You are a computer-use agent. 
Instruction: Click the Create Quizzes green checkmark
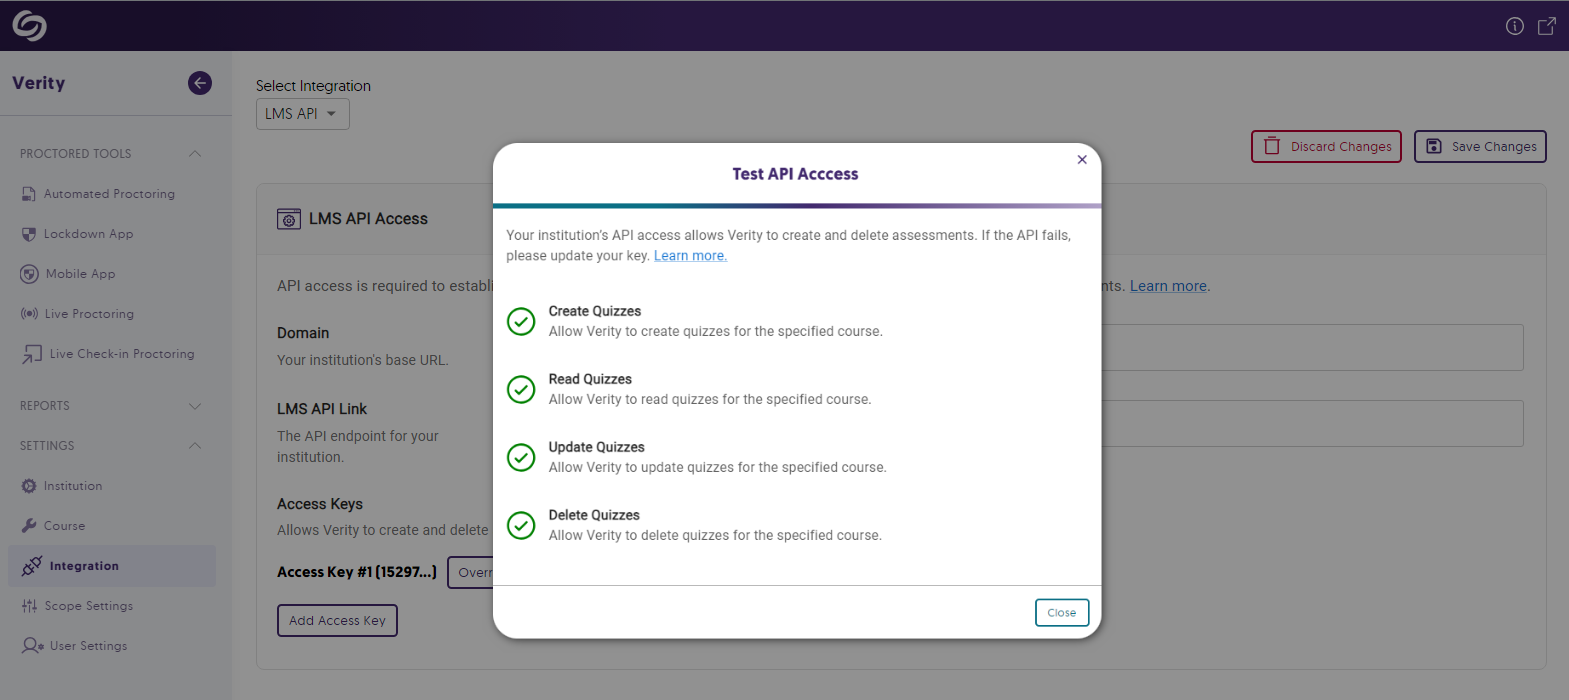[521, 321]
